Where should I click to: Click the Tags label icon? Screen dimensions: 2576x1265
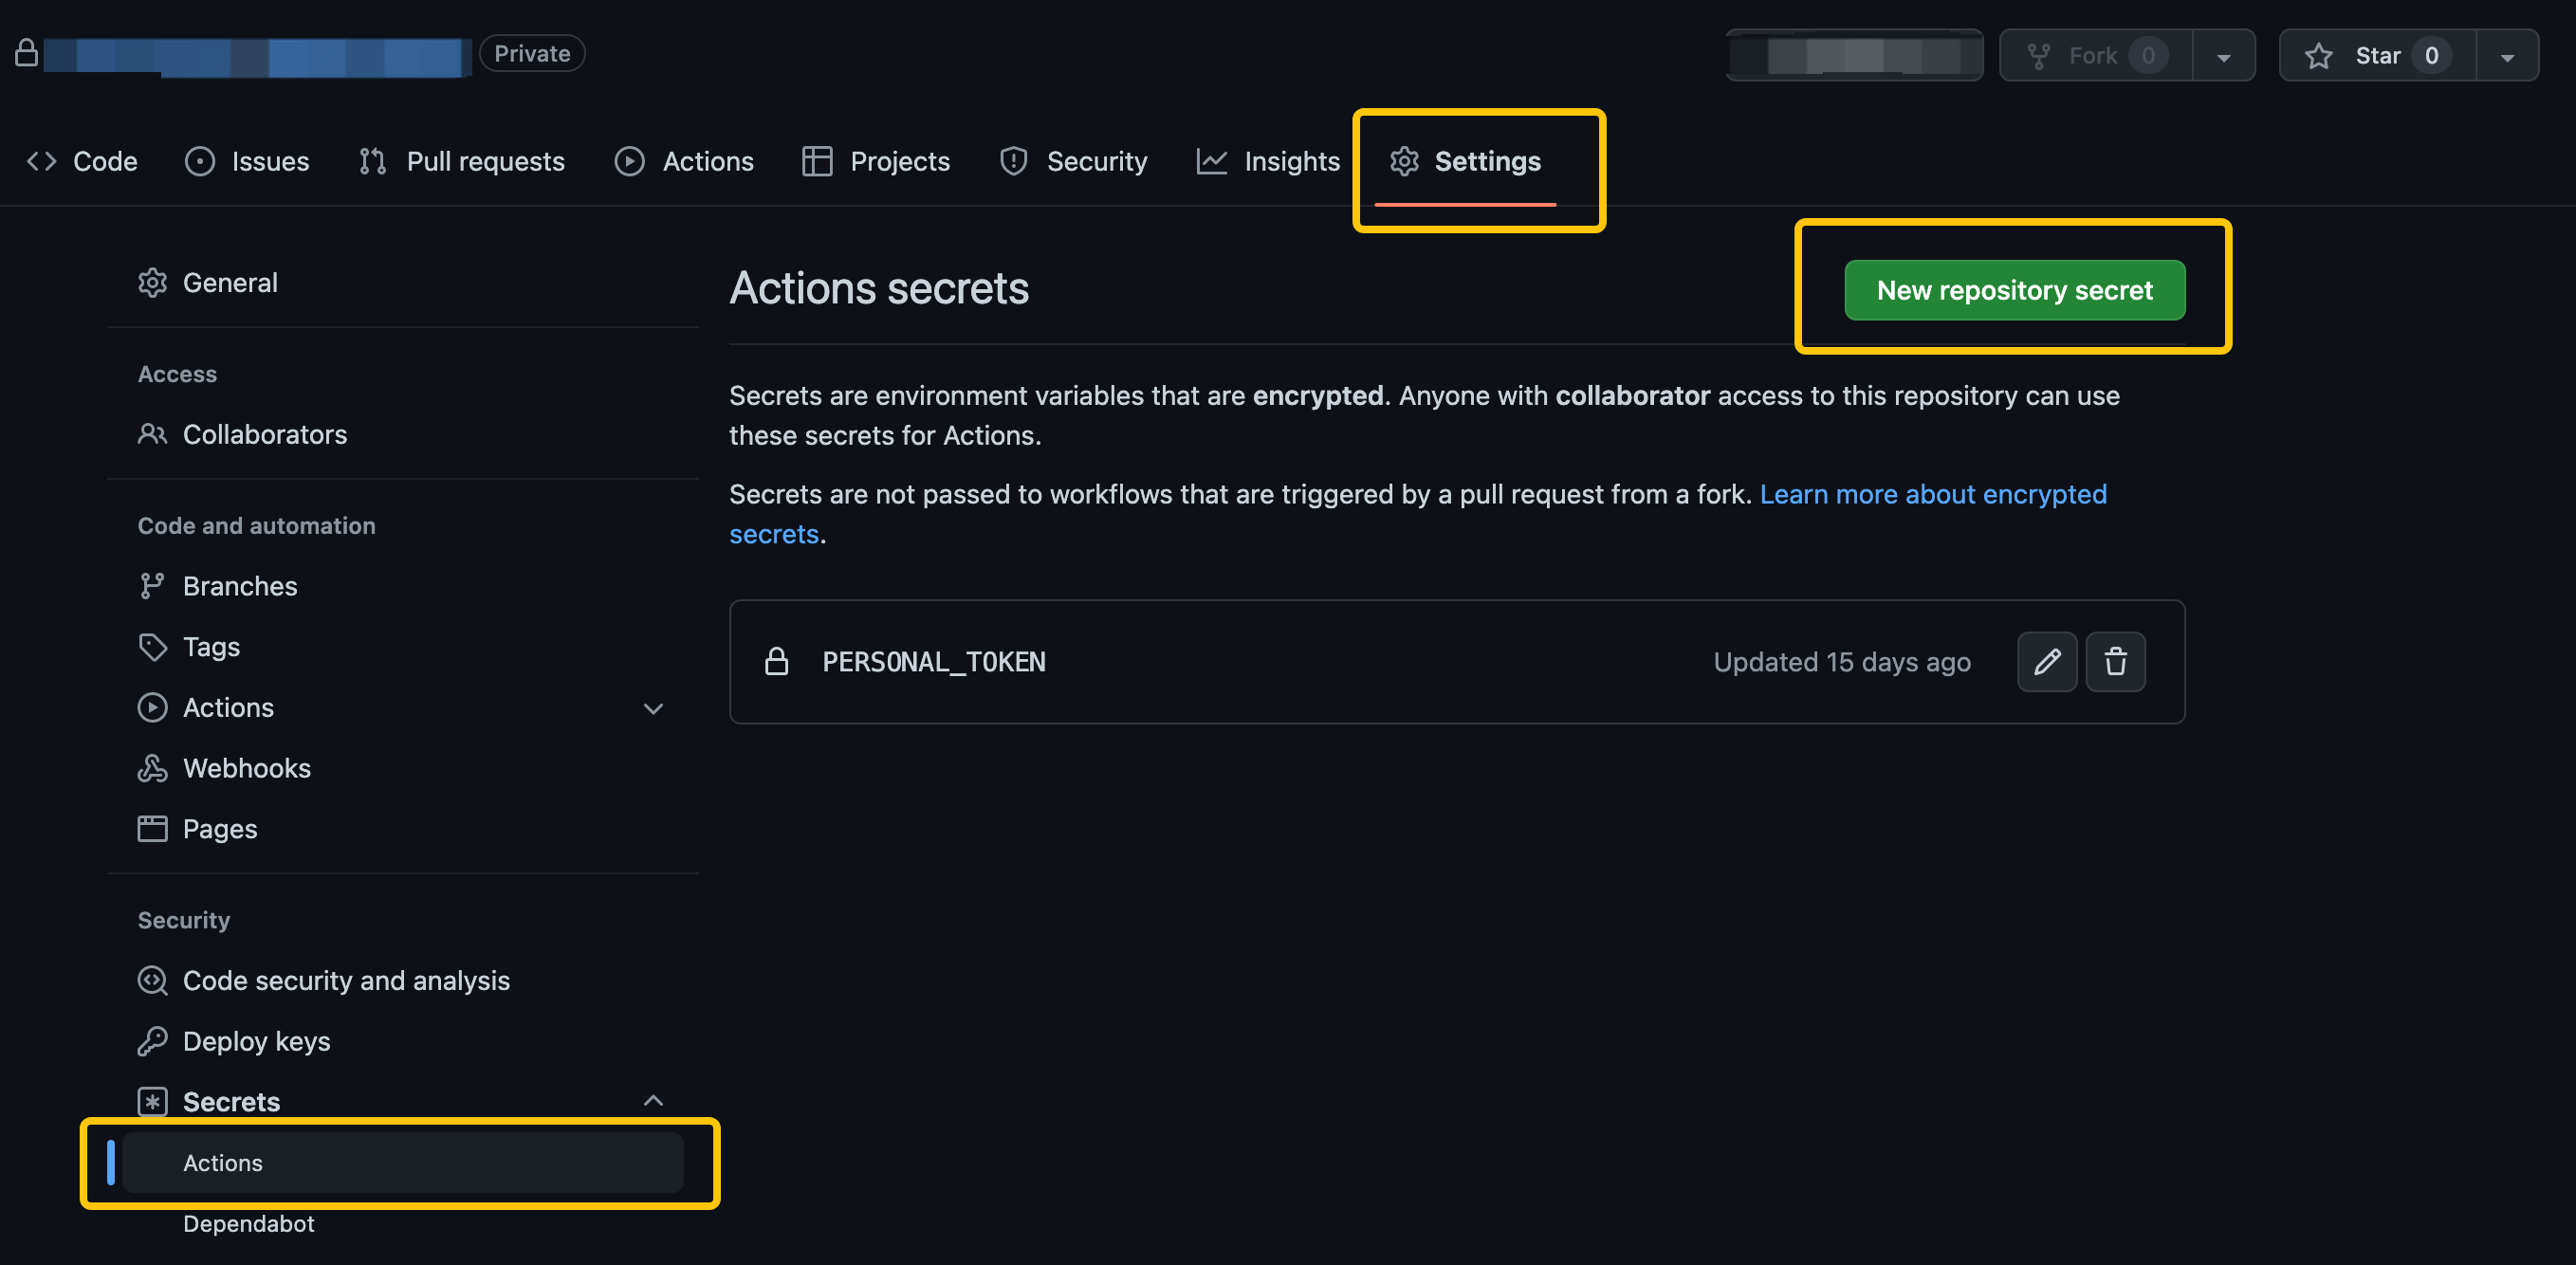pos(153,646)
